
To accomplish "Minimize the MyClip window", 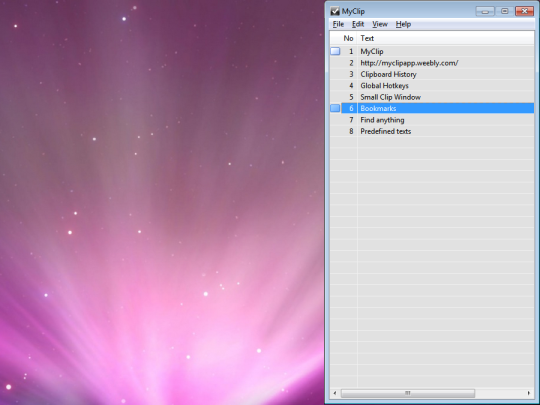I will click(x=485, y=11).
